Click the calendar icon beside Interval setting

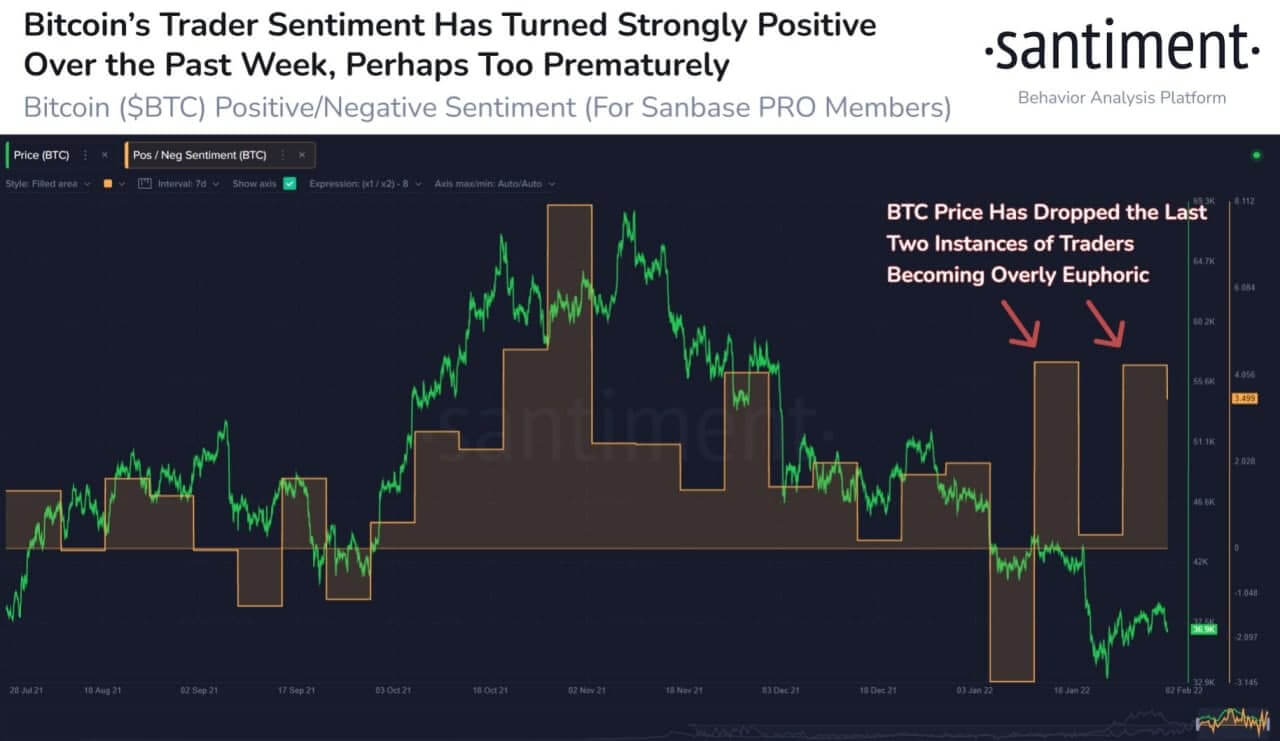click(x=142, y=184)
